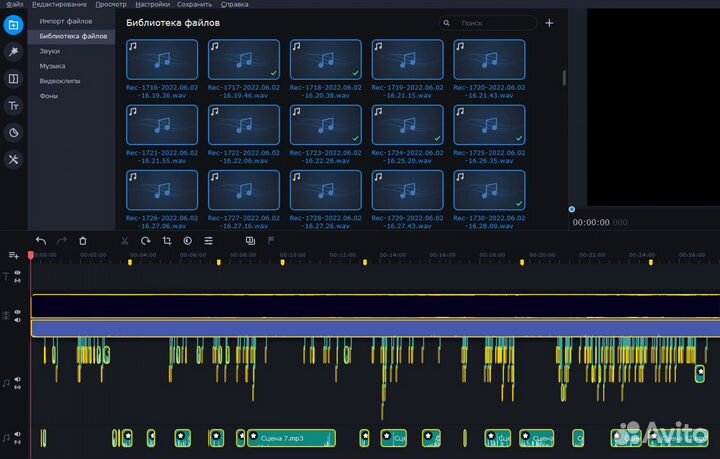Open clip properties sliders icon
Screen dimensions: 720x459
208,240
